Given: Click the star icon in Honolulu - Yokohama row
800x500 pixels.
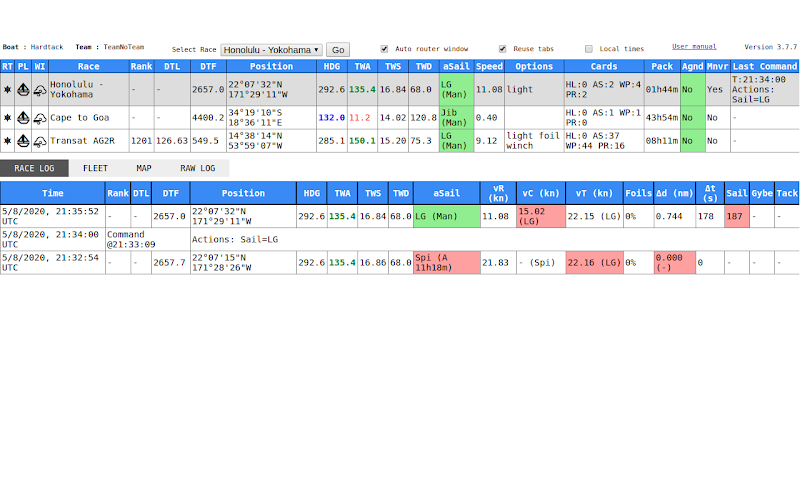Looking at the screenshot, I should (7, 89).
